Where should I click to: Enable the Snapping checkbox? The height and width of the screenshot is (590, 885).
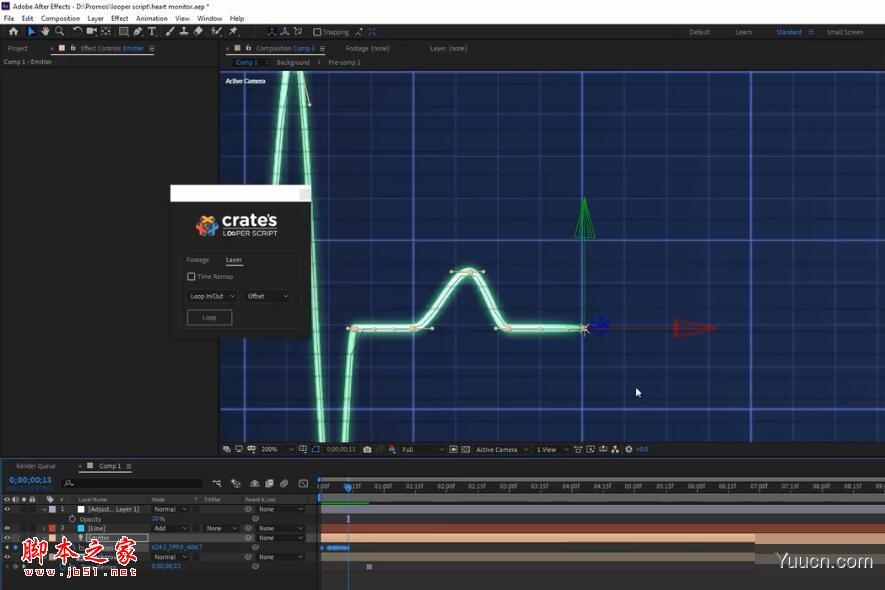point(317,32)
